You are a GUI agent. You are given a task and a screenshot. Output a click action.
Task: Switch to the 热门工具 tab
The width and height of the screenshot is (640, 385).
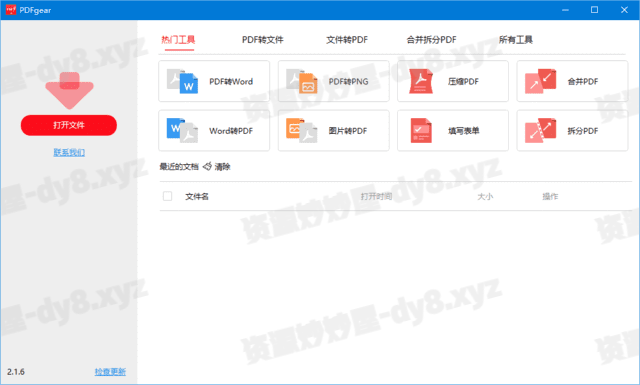pos(178,40)
